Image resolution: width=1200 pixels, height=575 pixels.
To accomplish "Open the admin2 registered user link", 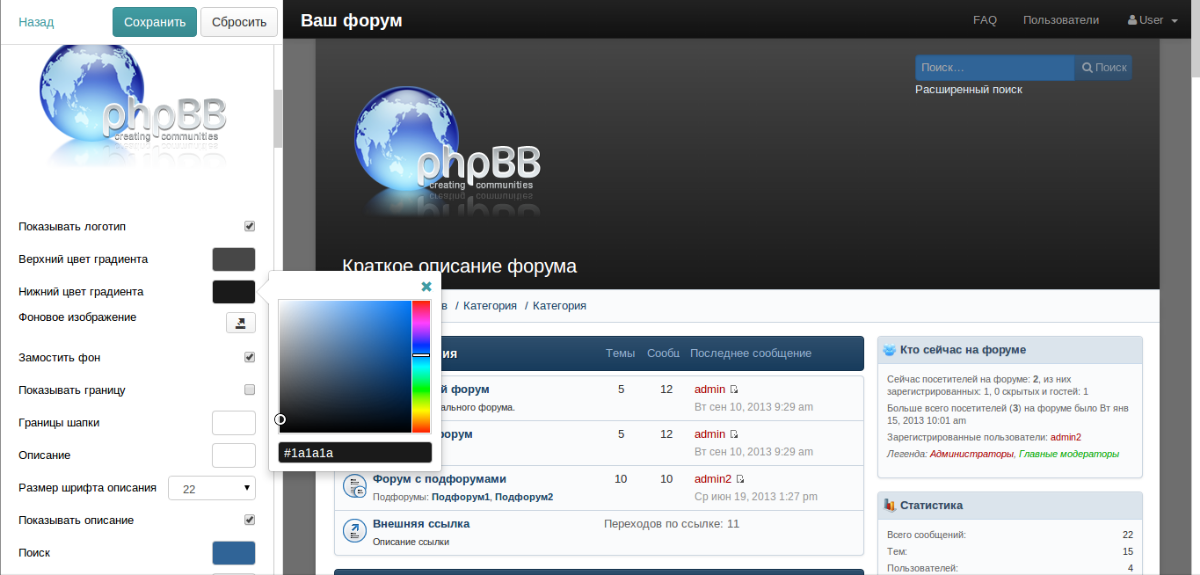I will 1066,437.
